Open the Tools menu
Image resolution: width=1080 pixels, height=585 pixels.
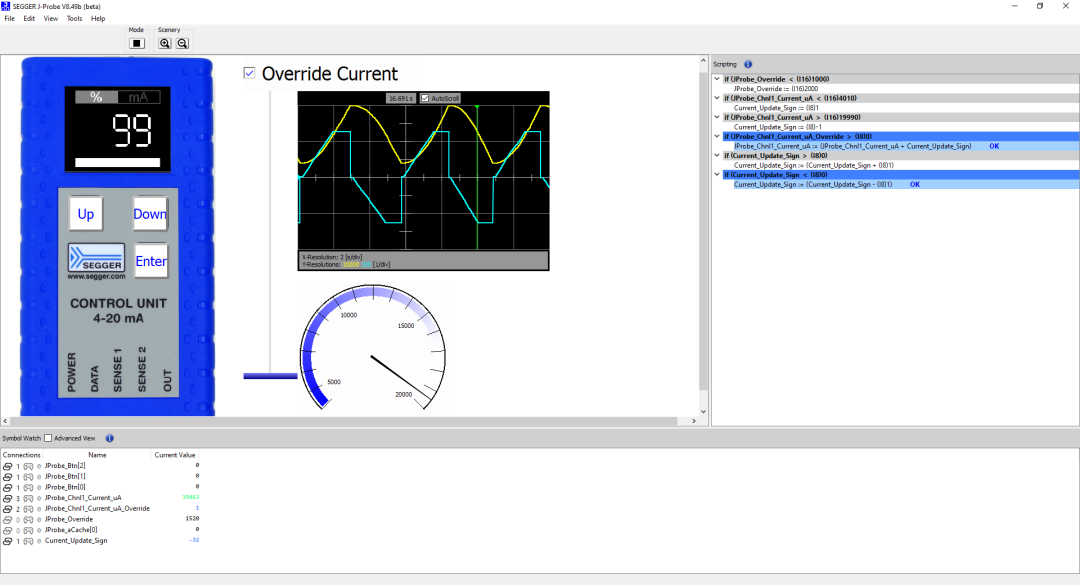click(74, 19)
